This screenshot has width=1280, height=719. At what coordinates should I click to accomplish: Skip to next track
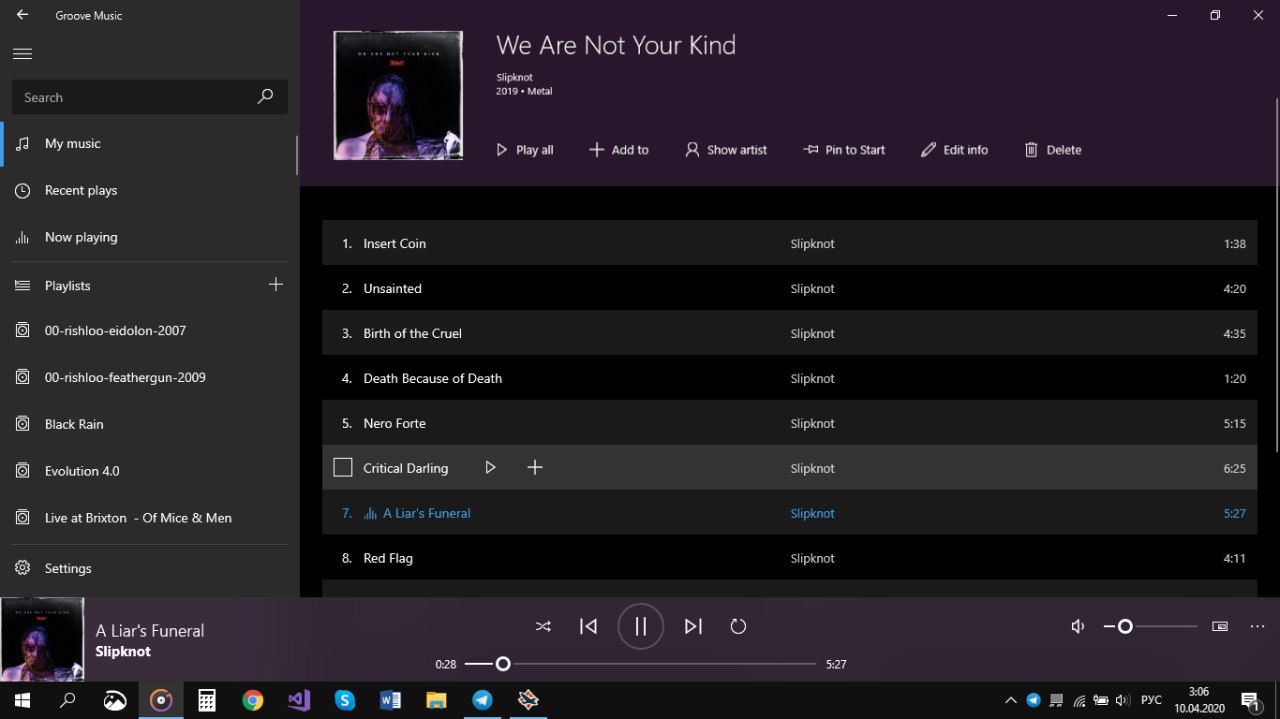pos(693,626)
